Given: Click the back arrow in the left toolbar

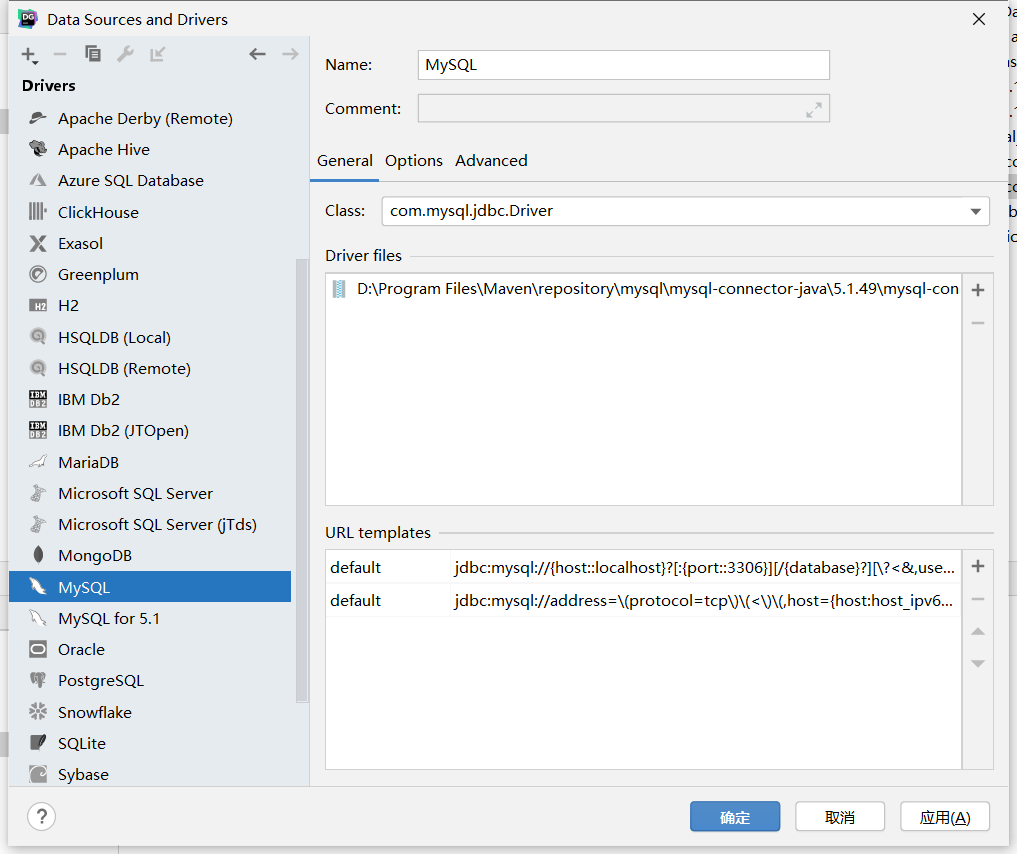Looking at the screenshot, I should click(258, 54).
